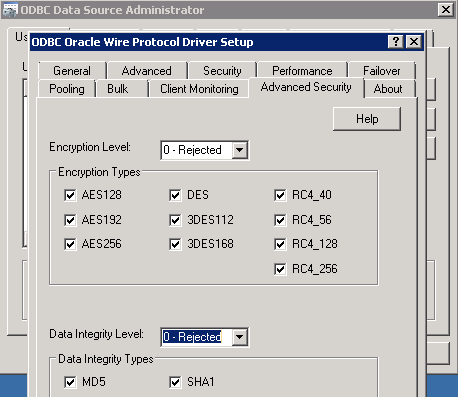Switch to the General tab

coord(72,71)
